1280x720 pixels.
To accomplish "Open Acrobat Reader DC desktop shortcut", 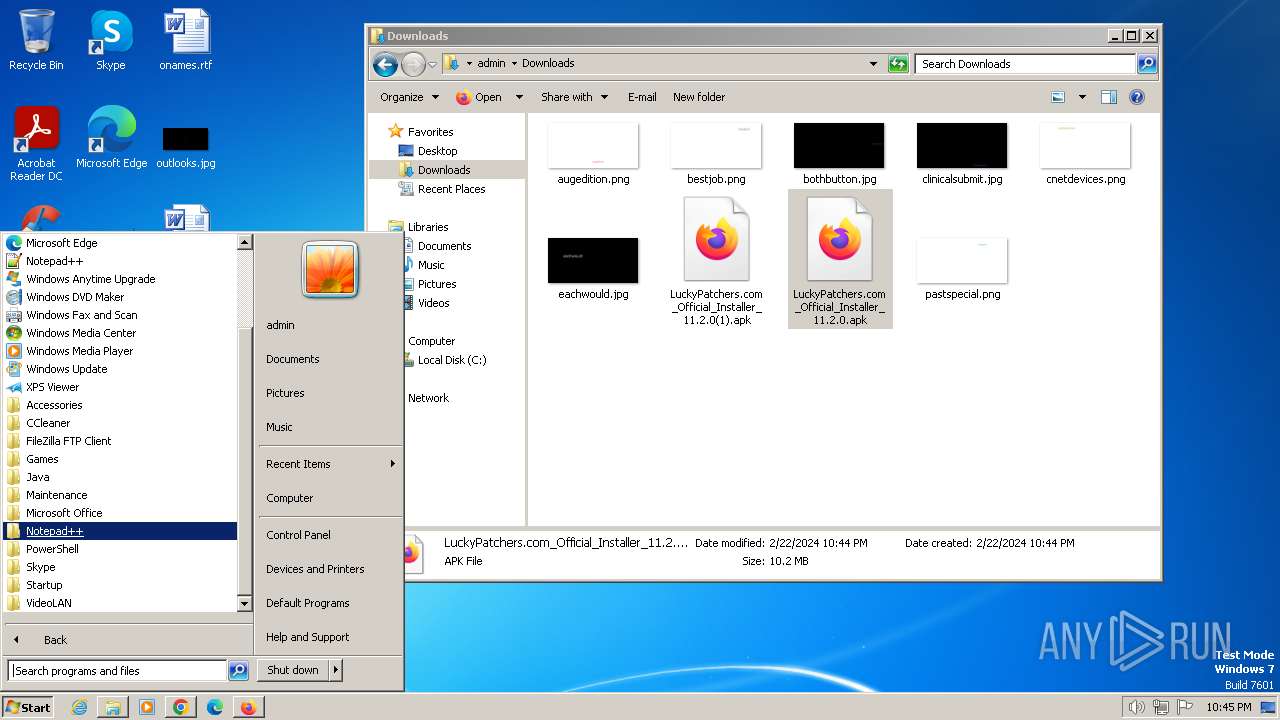I will (x=36, y=144).
